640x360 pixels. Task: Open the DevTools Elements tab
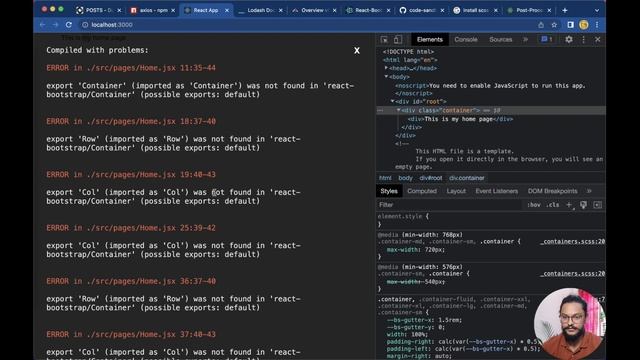429,40
